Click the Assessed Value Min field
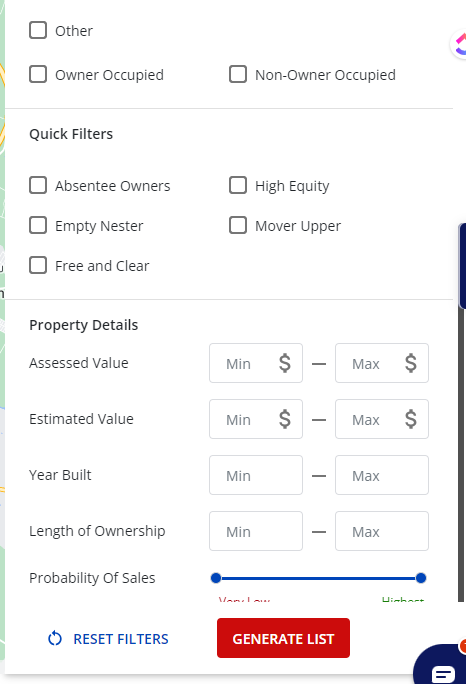This screenshot has height=684, width=466. (256, 363)
